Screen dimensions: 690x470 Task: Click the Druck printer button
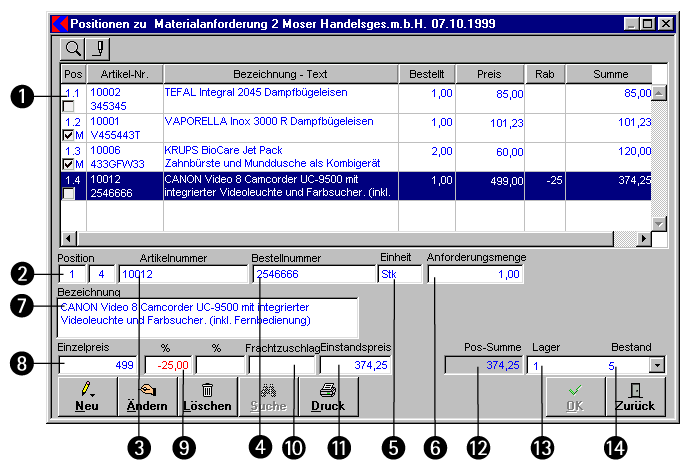pos(328,397)
